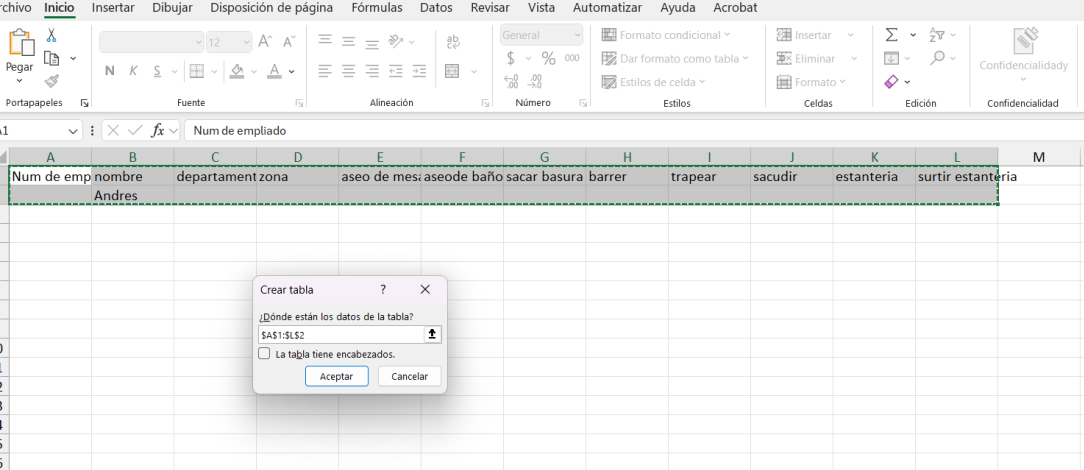Click the Cut scissors icon
The height and width of the screenshot is (470, 1084).
click(x=51, y=35)
